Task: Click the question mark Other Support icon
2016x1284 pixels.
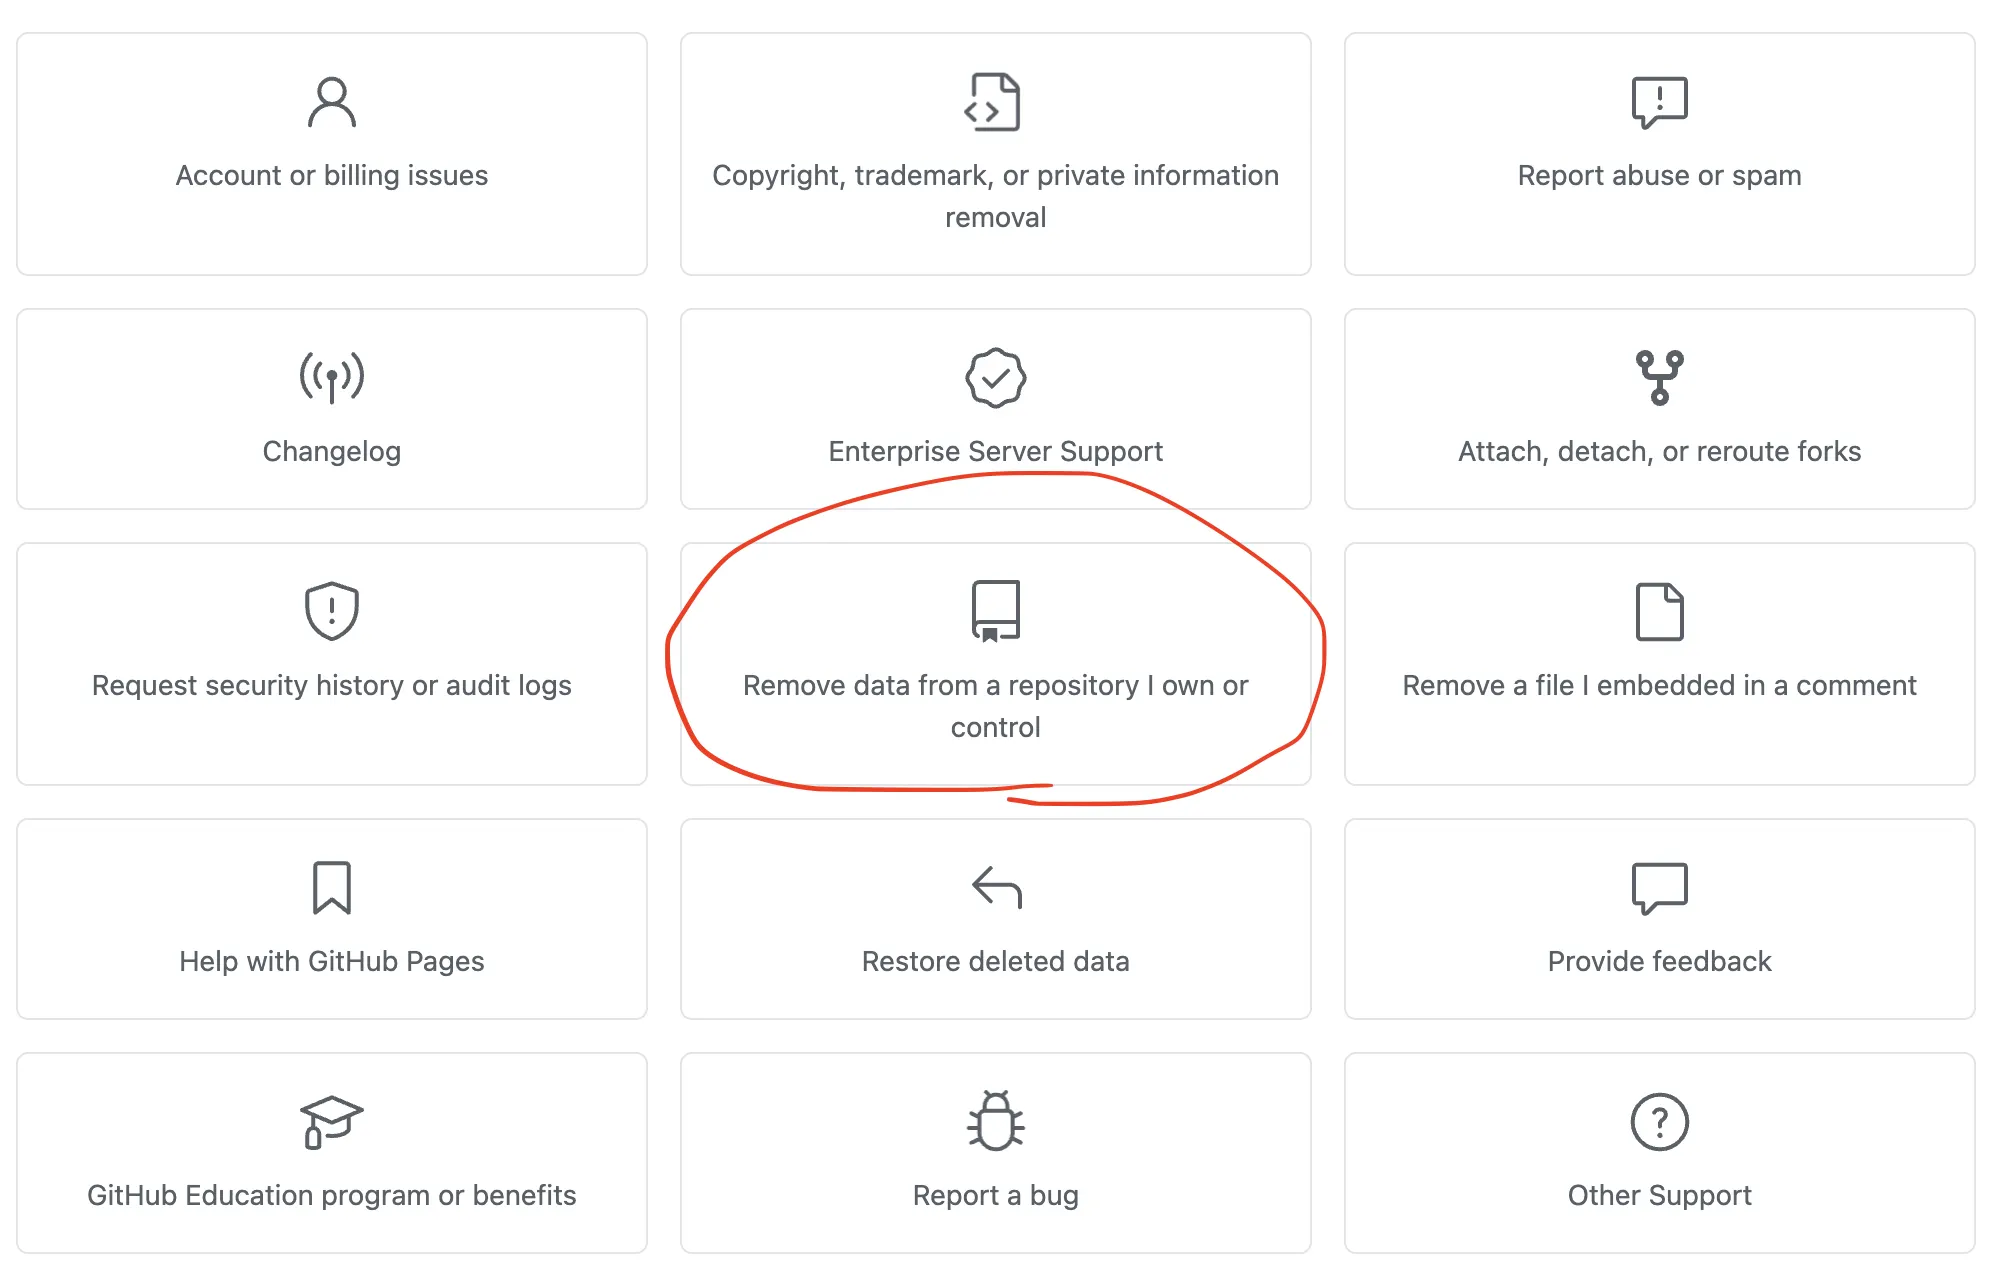Action: [1659, 1122]
